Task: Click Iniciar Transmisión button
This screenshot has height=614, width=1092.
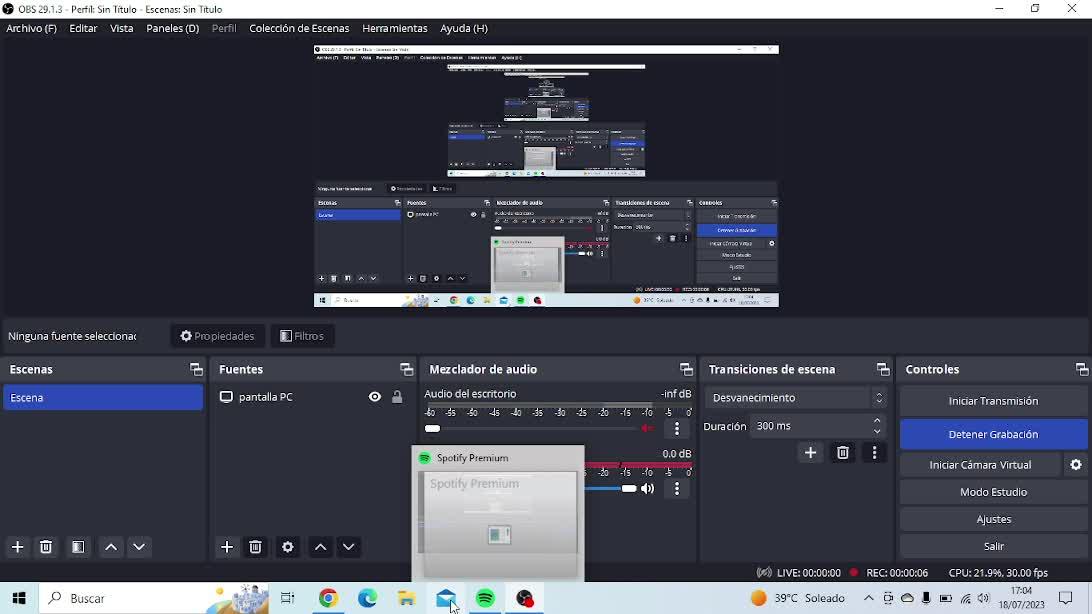Action: [x=993, y=402]
